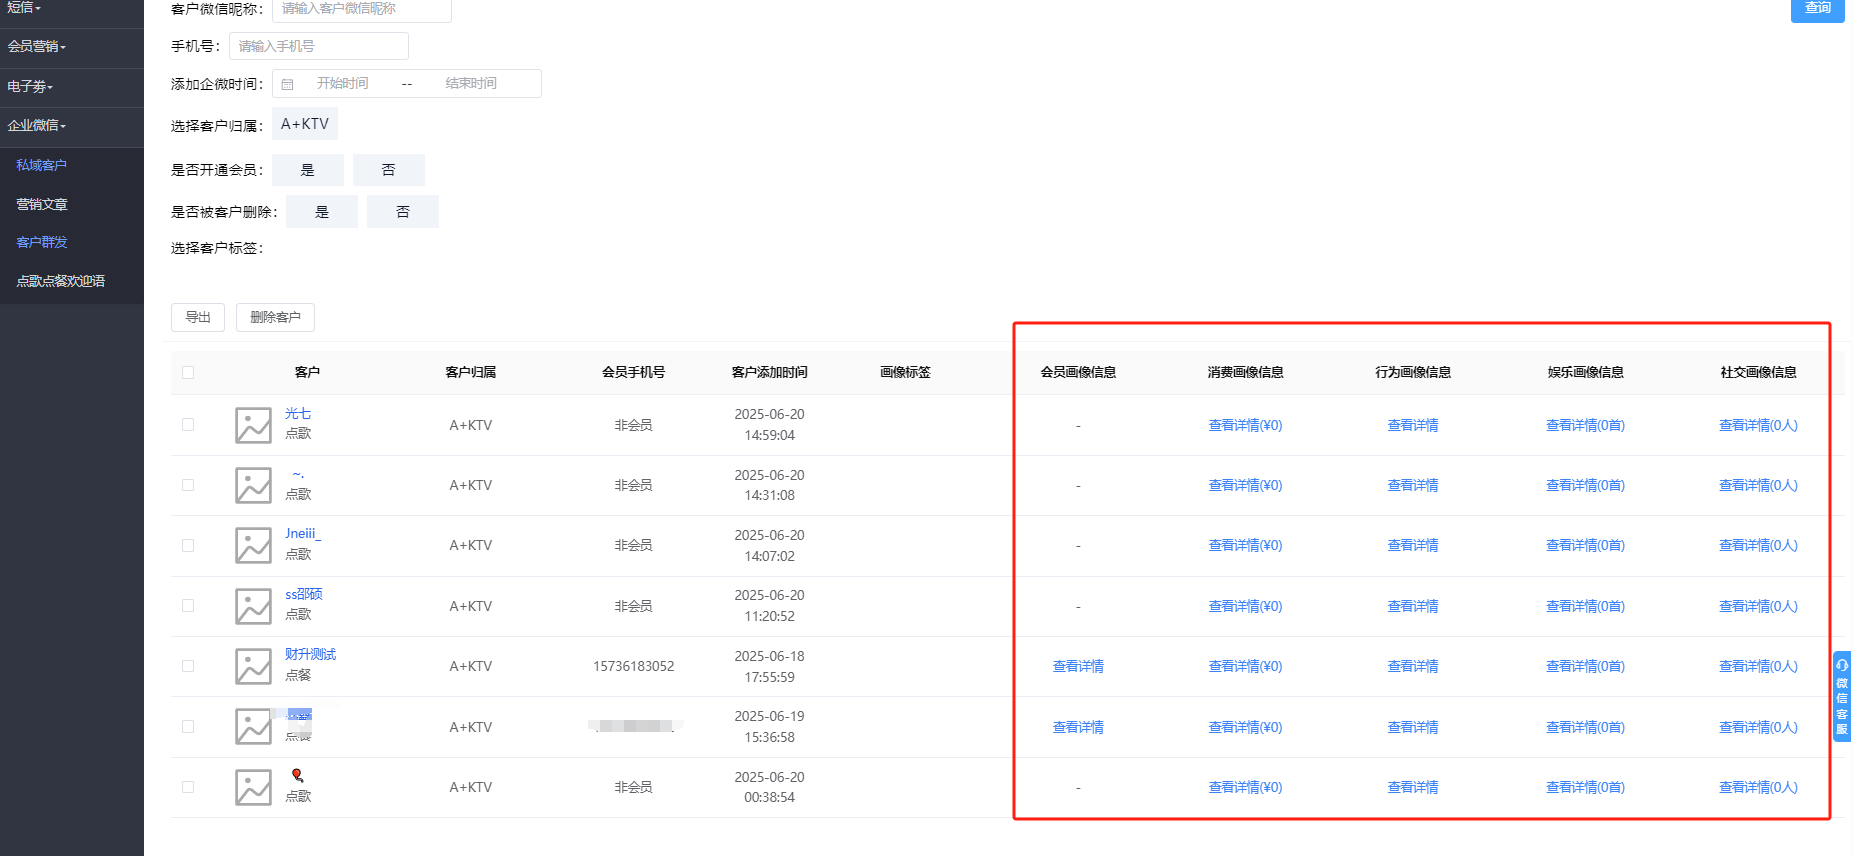This screenshot has width=1853, height=856.
Task: Select 是 for 是否被客户删除
Action: pos(322,212)
